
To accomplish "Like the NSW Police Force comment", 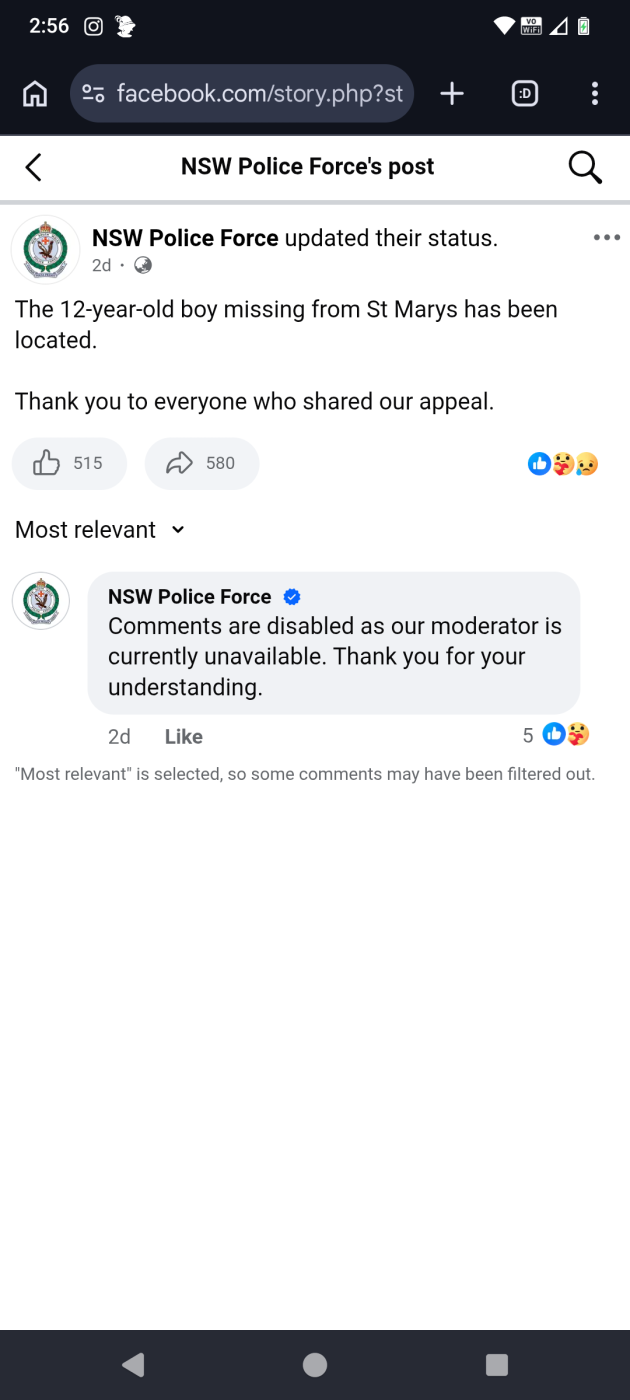I will pos(184,737).
